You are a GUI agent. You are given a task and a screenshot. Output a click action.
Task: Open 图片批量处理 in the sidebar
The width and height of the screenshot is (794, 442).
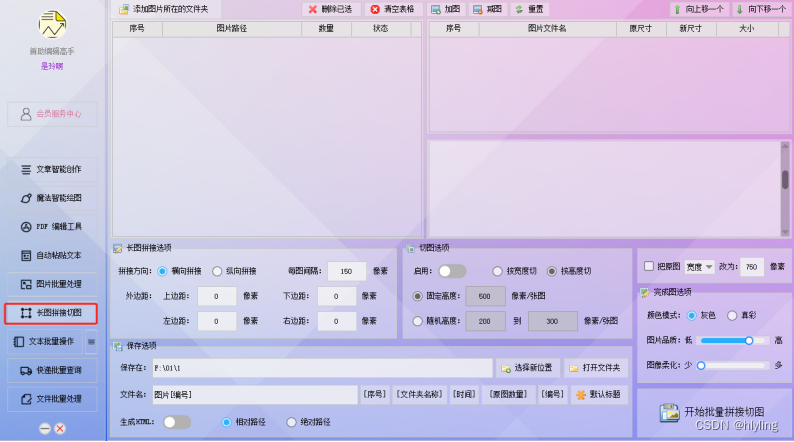click(52, 284)
